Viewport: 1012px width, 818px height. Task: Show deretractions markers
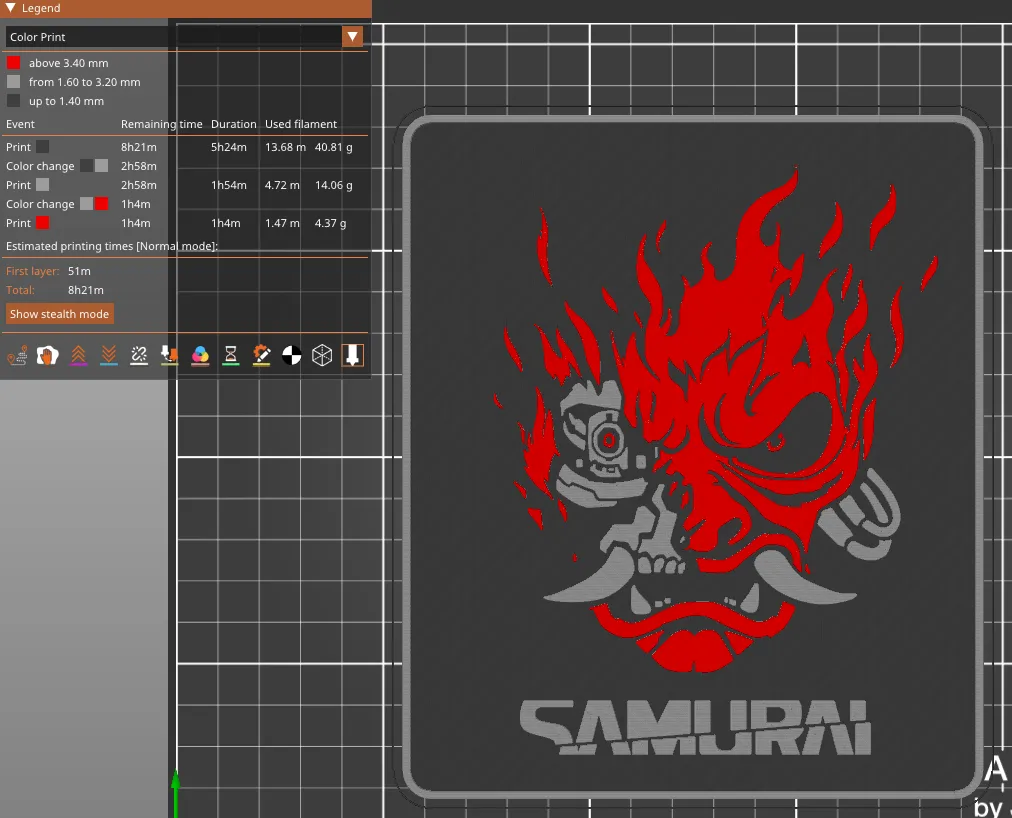click(108, 354)
